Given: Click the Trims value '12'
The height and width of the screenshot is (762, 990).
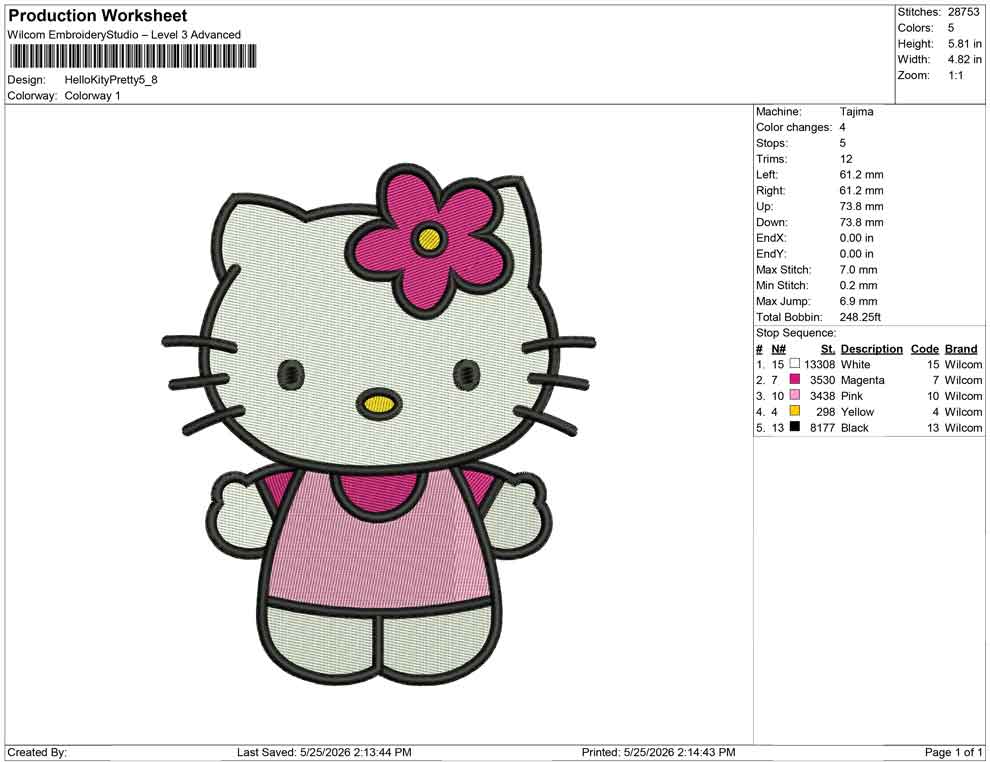Looking at the screenshot, I should tap(846, 159).
